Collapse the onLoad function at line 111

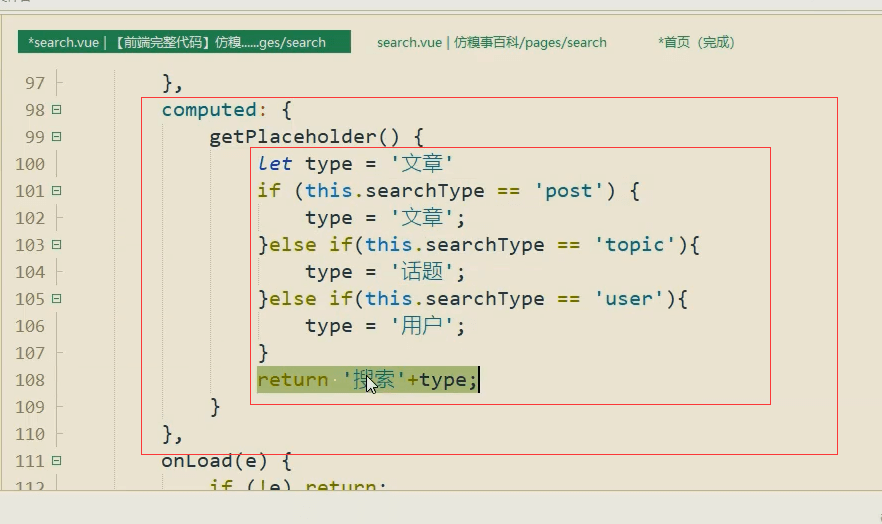pyautogui.click(x=56, y=460)
